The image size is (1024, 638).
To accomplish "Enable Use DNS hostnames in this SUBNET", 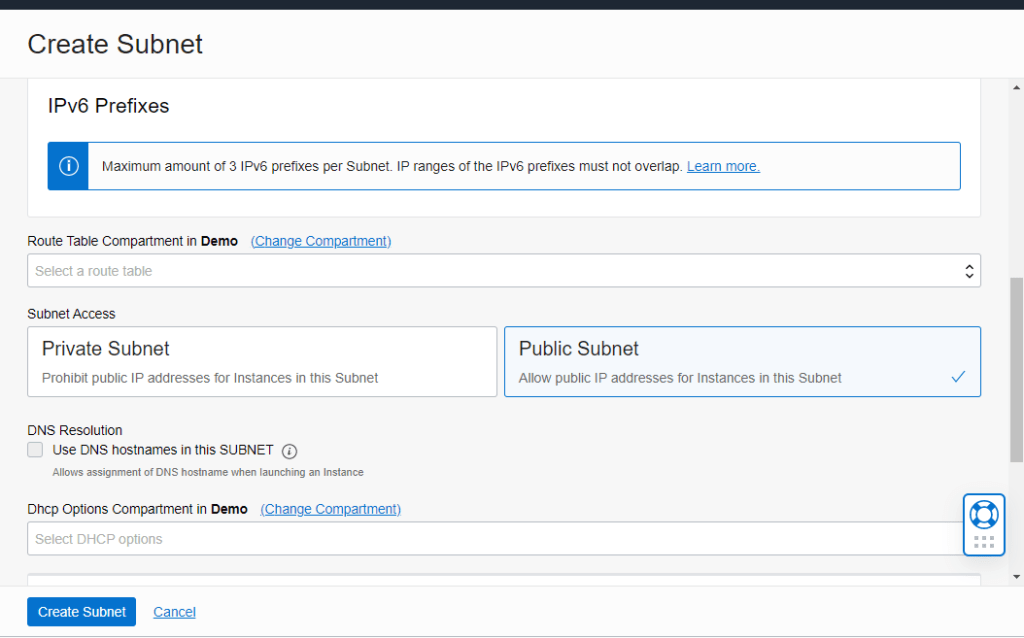I will click(36, 450).
